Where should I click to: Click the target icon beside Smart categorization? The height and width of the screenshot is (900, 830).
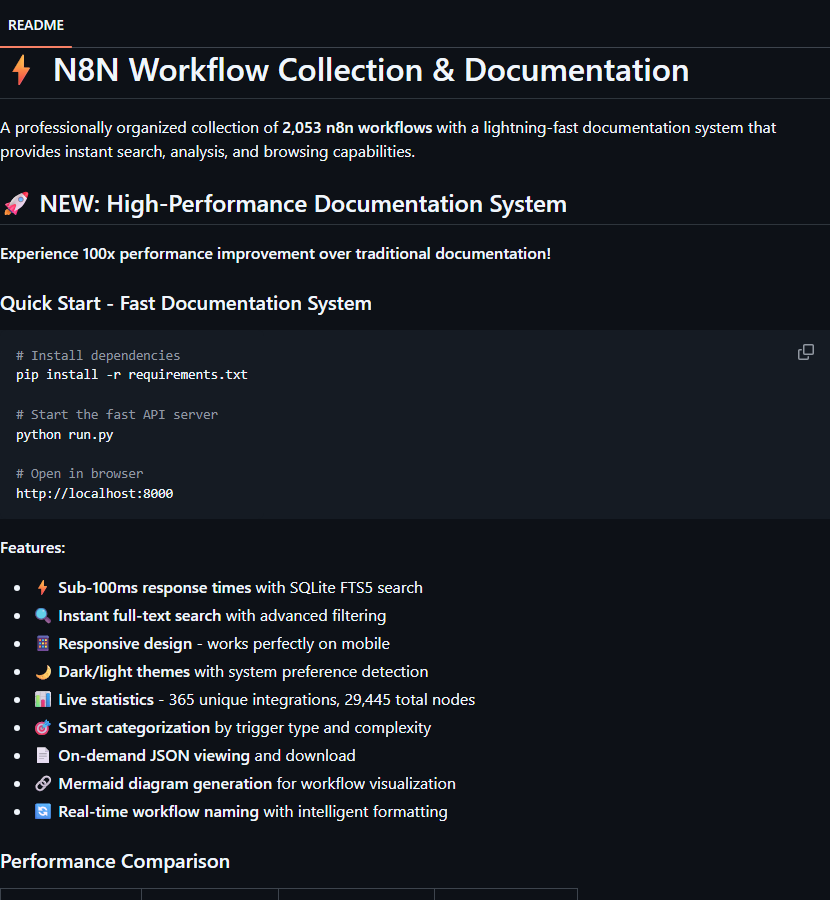pyautogui.click(x=42, y=727)
